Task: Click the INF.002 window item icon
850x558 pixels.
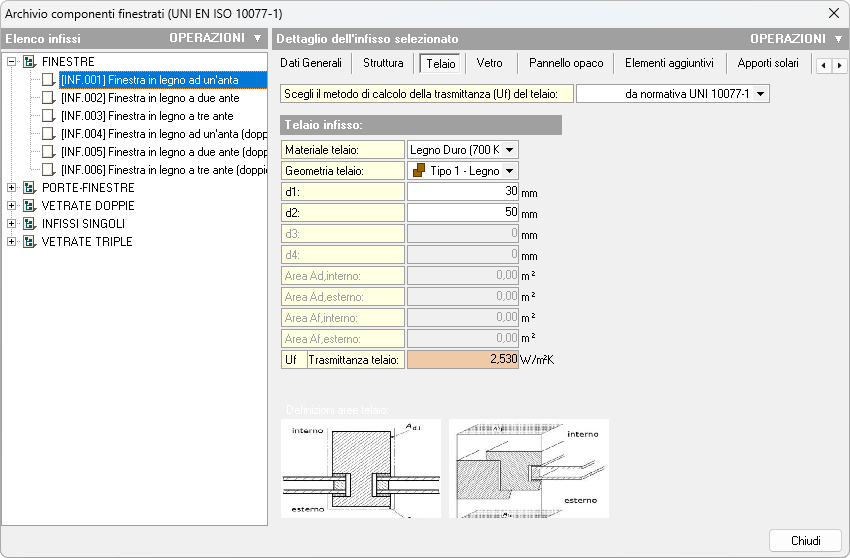Action: [x=48, y=98]
